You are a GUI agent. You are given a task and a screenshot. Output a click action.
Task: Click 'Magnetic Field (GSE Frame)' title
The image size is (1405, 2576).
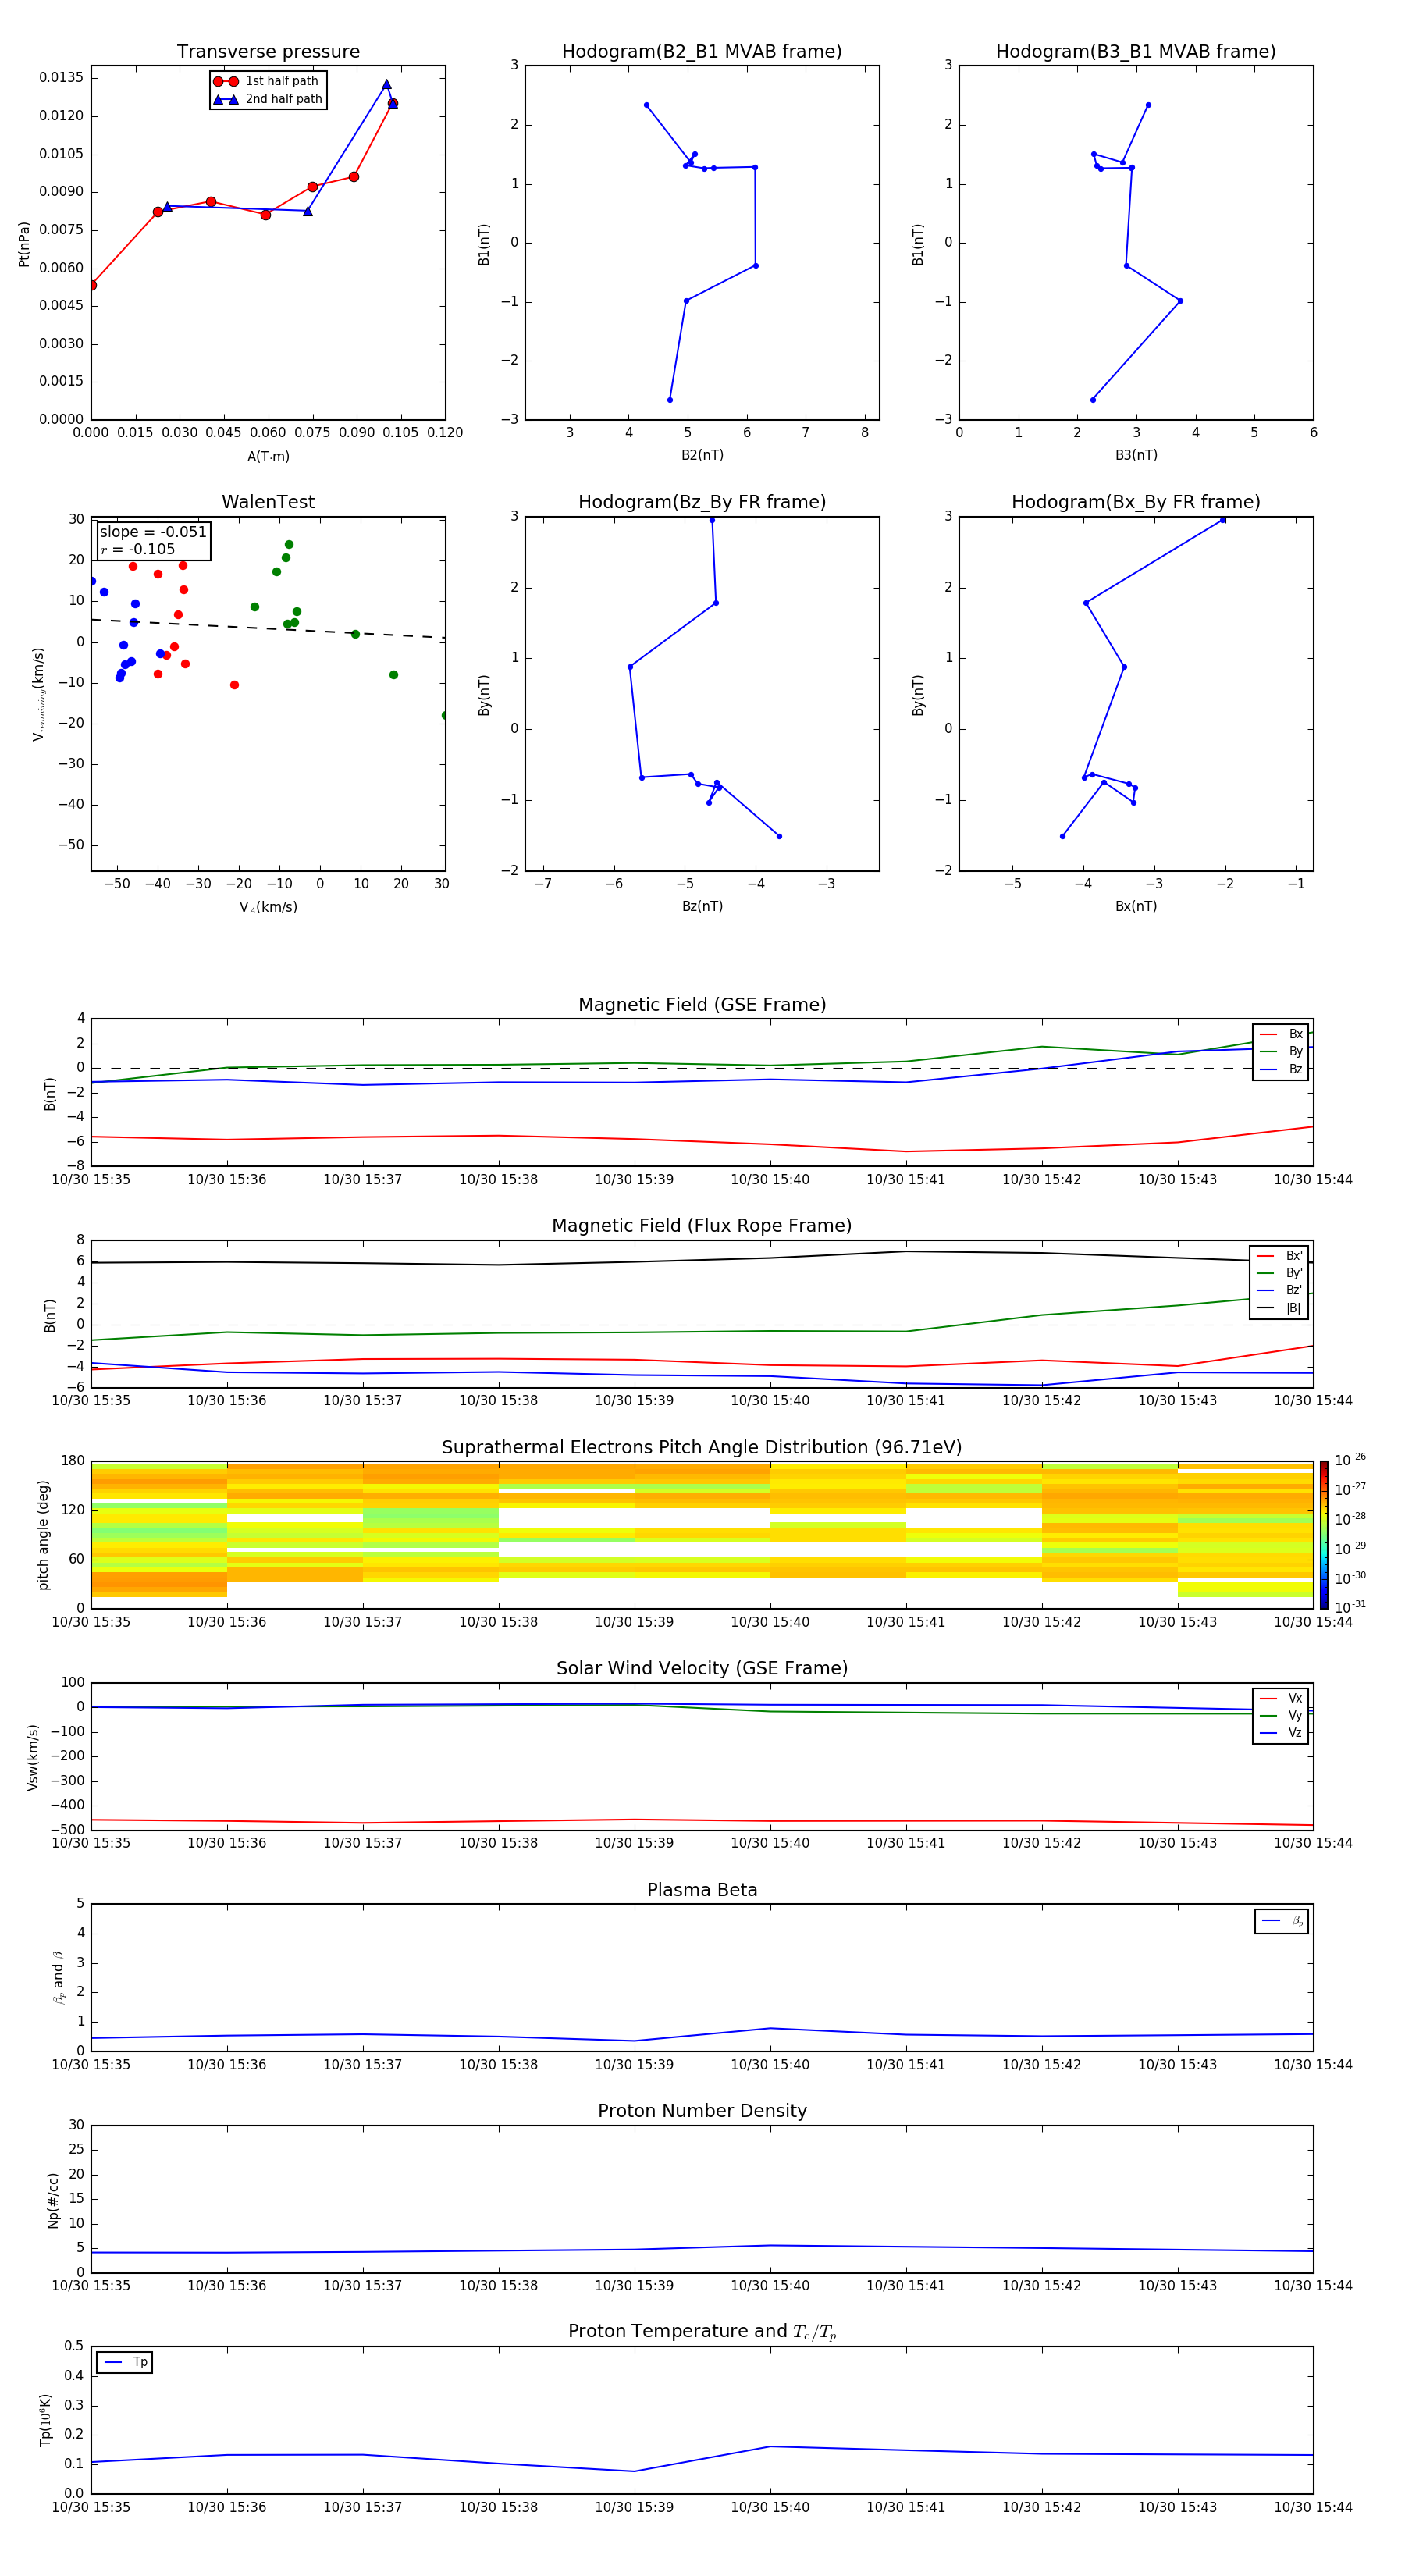[702, 1005]
